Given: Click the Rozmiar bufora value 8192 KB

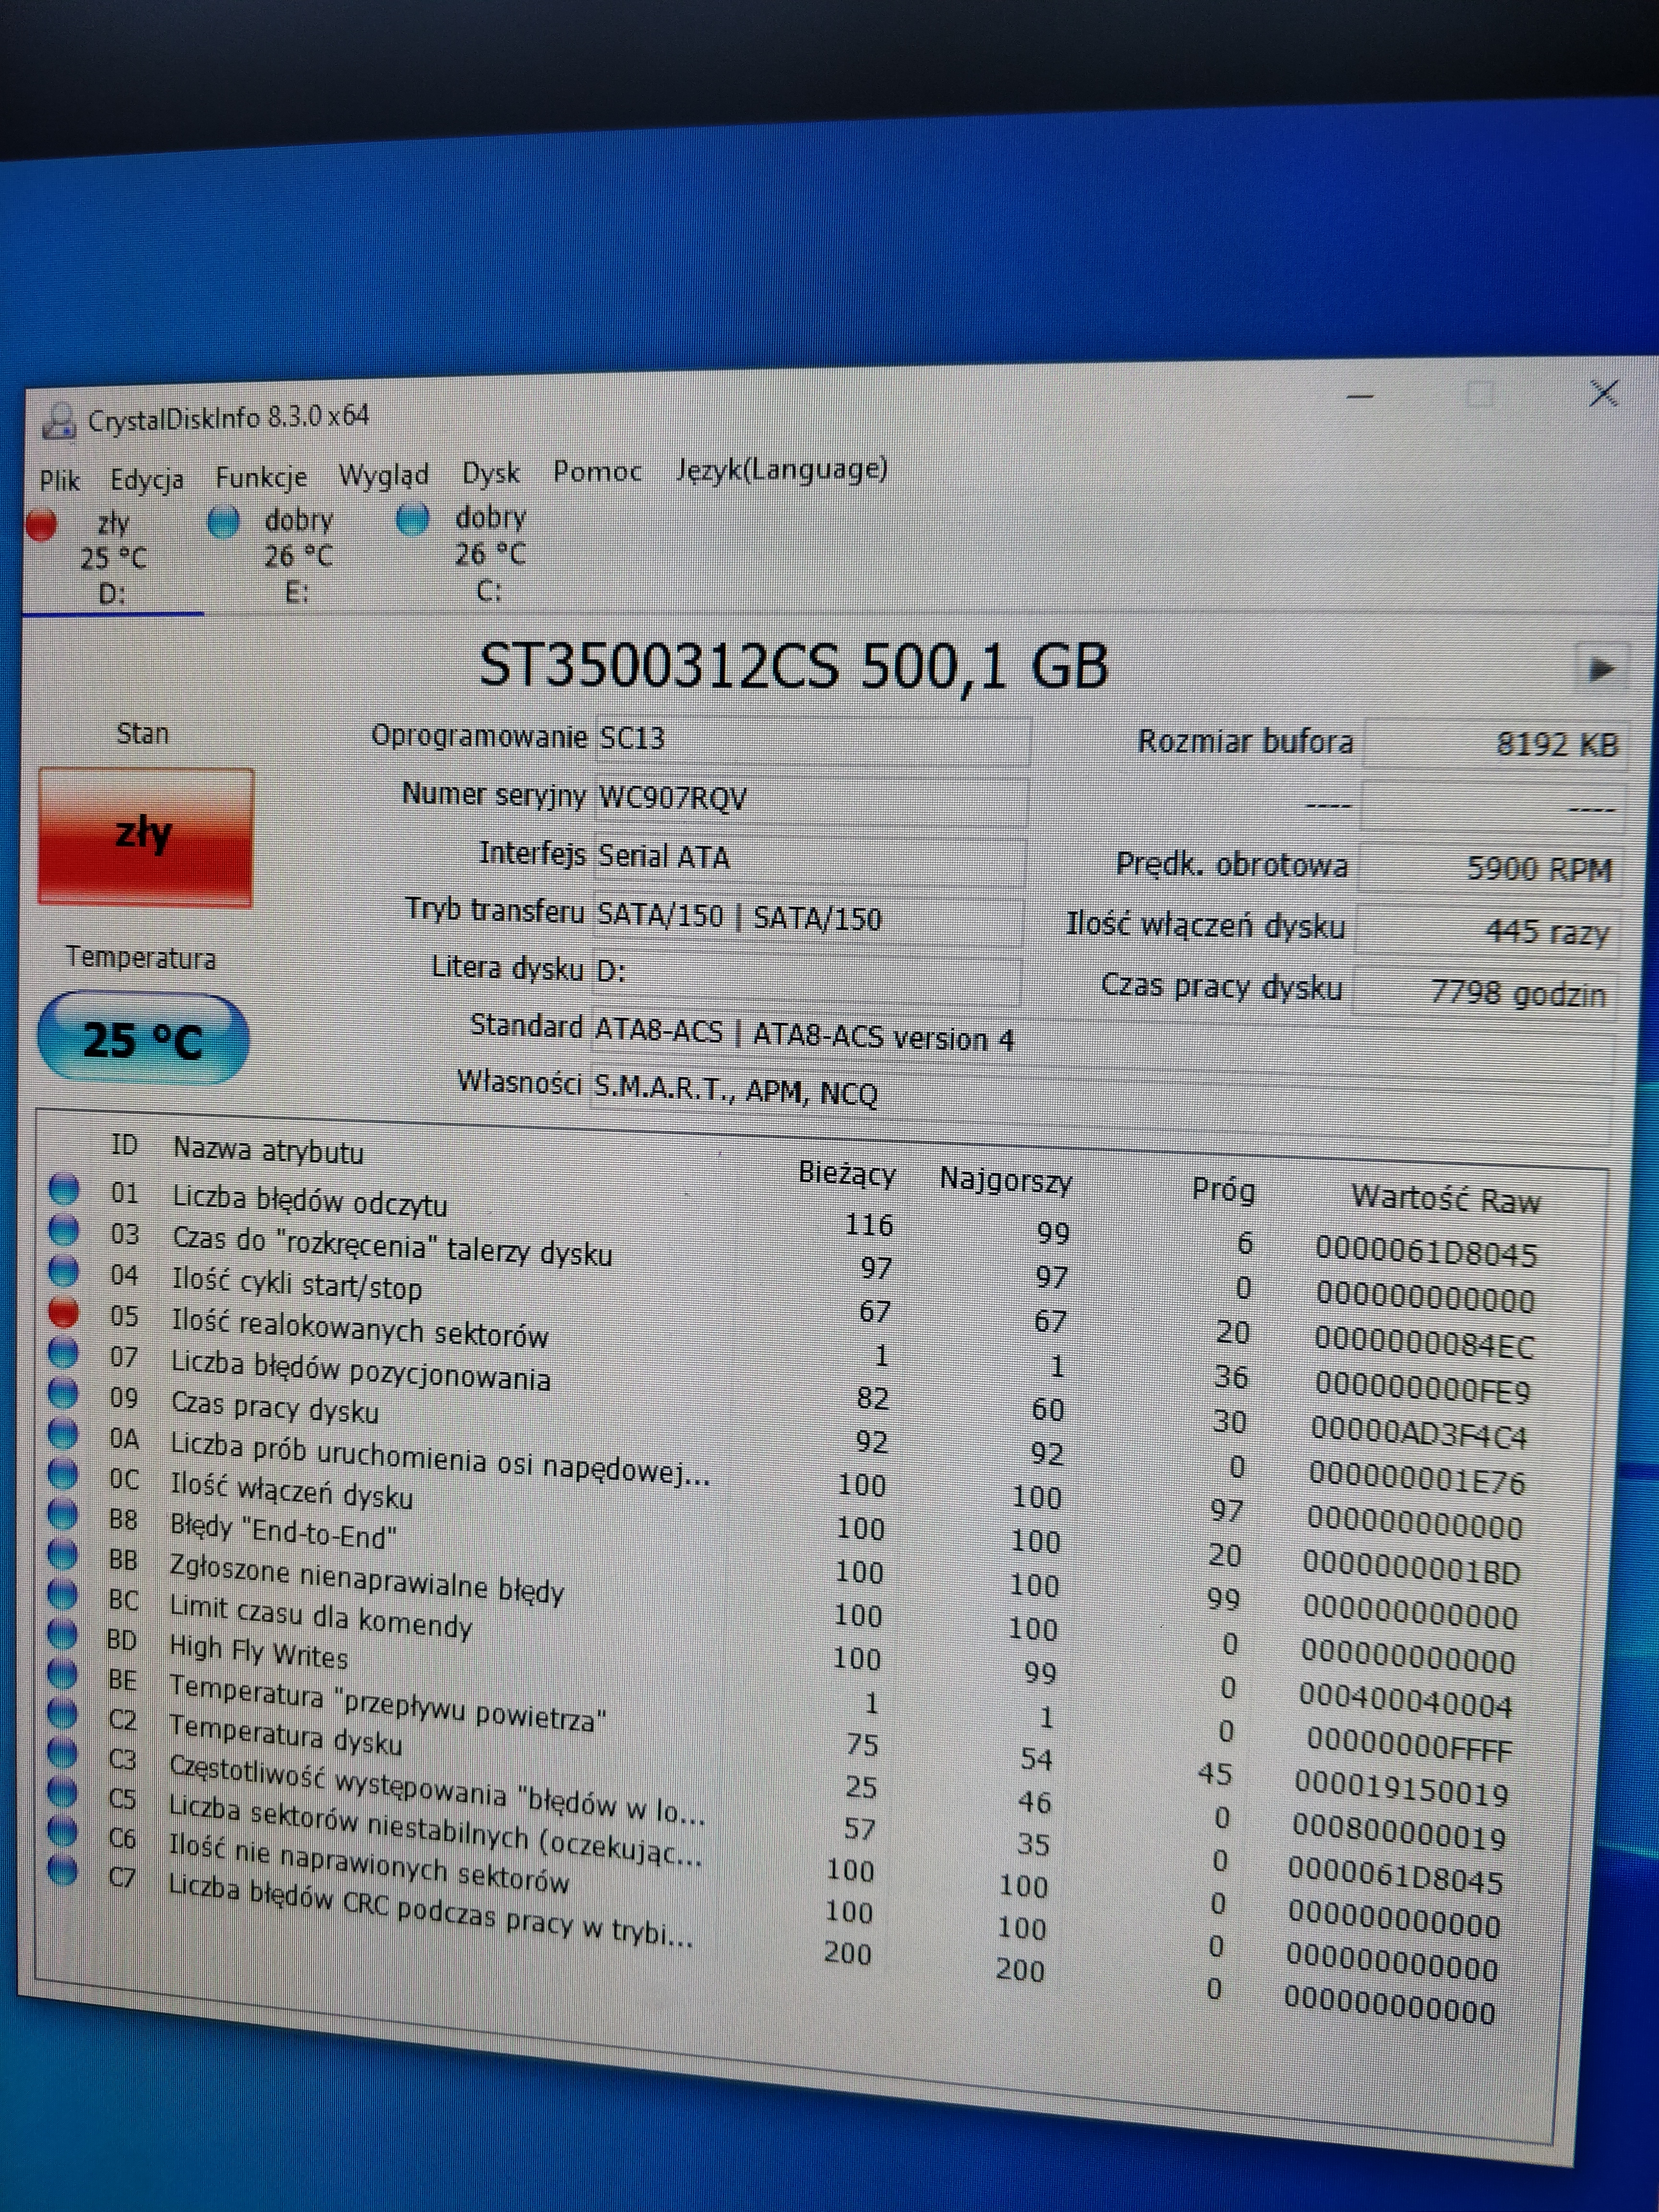Looking at the screenshot, I should (x=1495, y=744).
